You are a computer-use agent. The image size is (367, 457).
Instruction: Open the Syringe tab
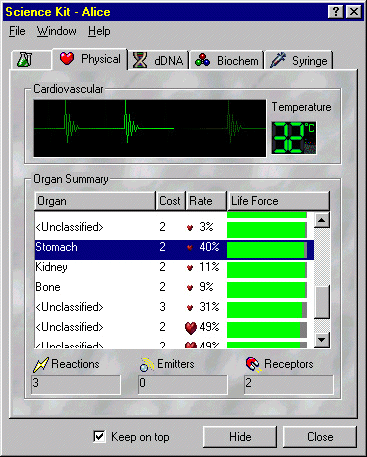point(299,61)
